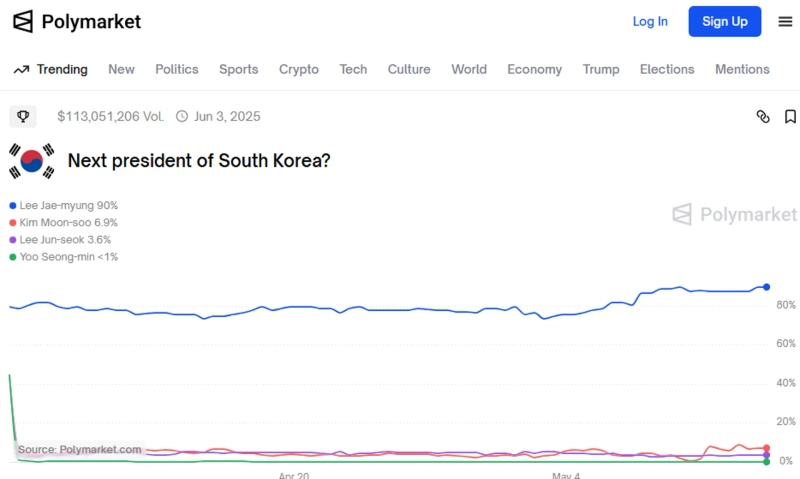800x479 pixels.
Task: Click the Polymarket logo icon
Action: (x=22, y=21)
